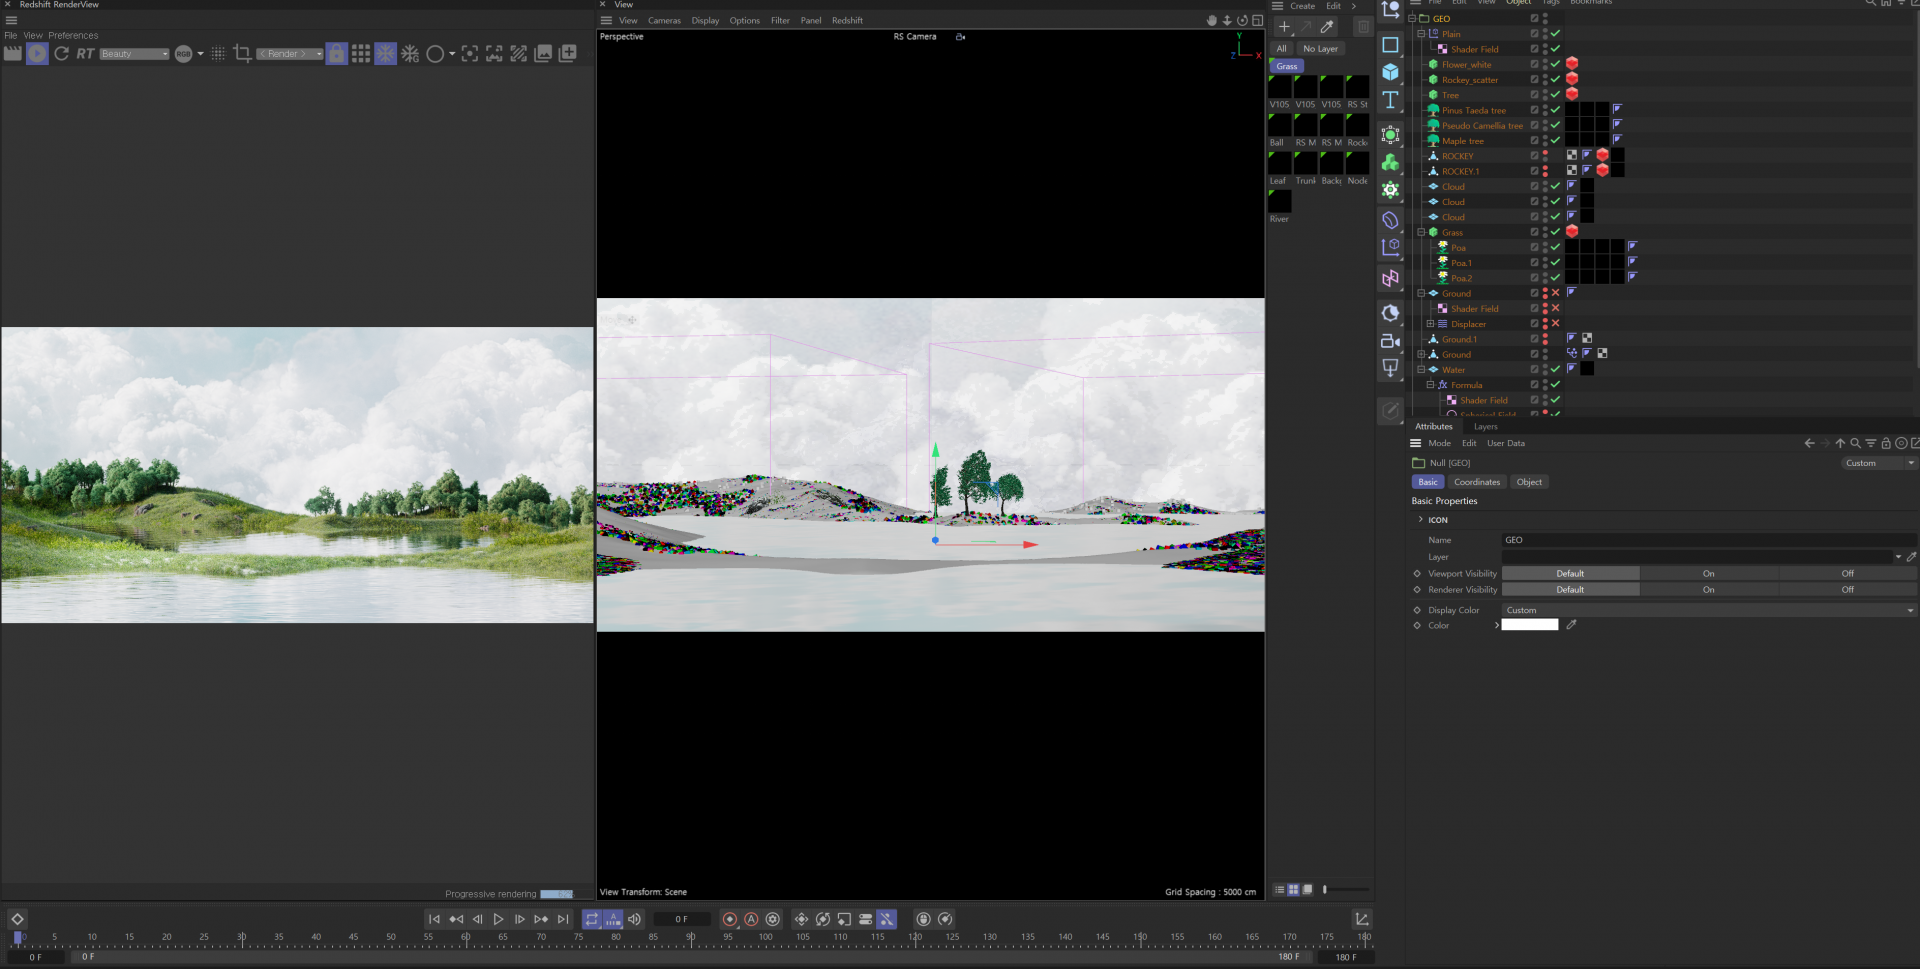1920x969 pixels.
Task: Open the Display Color dropdown
Action: [x=1708, y=610]
